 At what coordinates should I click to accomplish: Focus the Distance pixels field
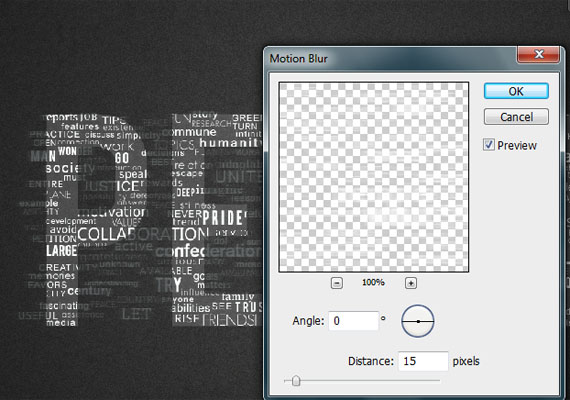click(423, 361)
